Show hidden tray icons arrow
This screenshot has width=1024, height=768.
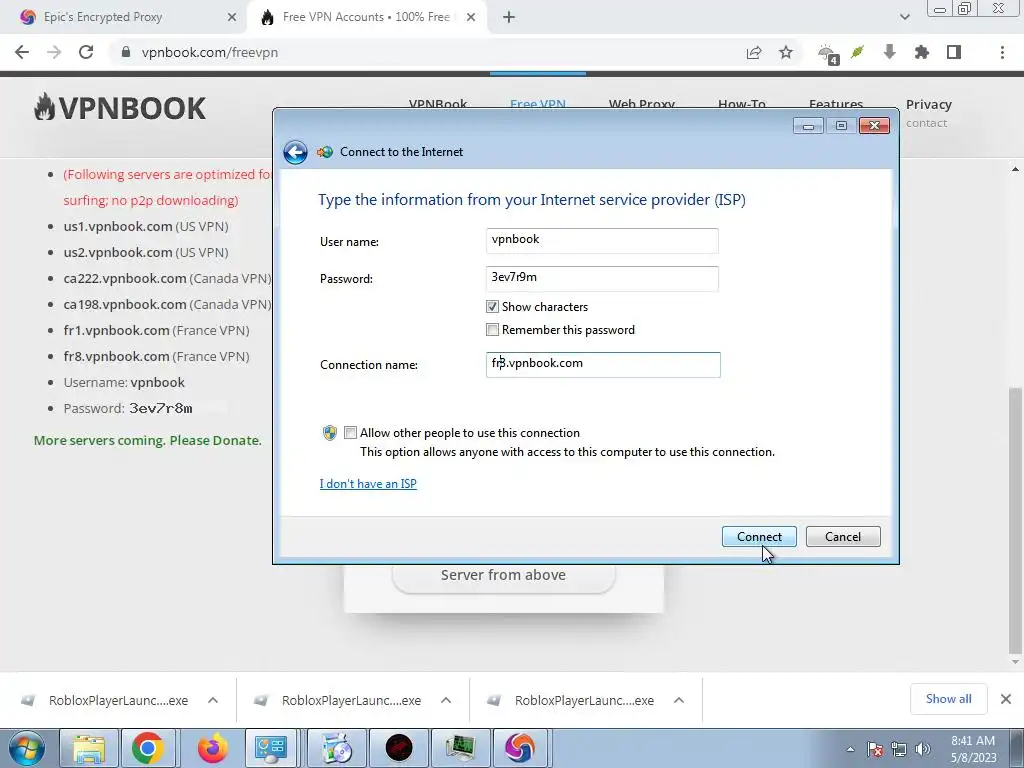(850, 750)
